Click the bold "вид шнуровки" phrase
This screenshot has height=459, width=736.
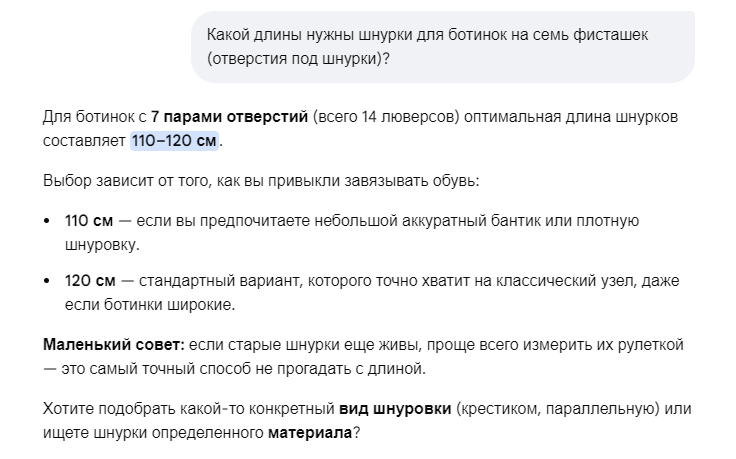tap(395, 409)
